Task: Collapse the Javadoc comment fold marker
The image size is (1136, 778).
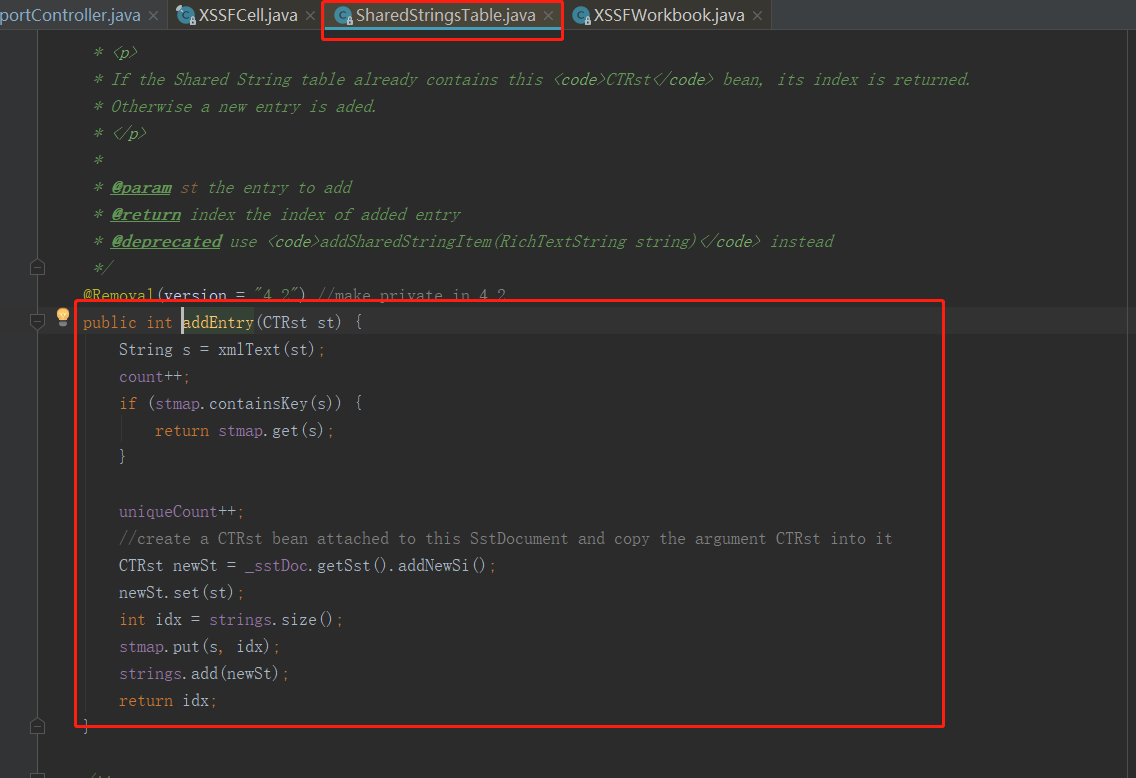Action: click(x=38, y=268)
